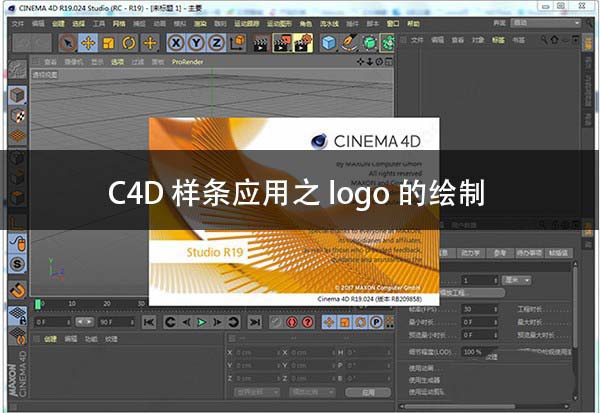Open ProRender viewport menu

tap(188, 62)
